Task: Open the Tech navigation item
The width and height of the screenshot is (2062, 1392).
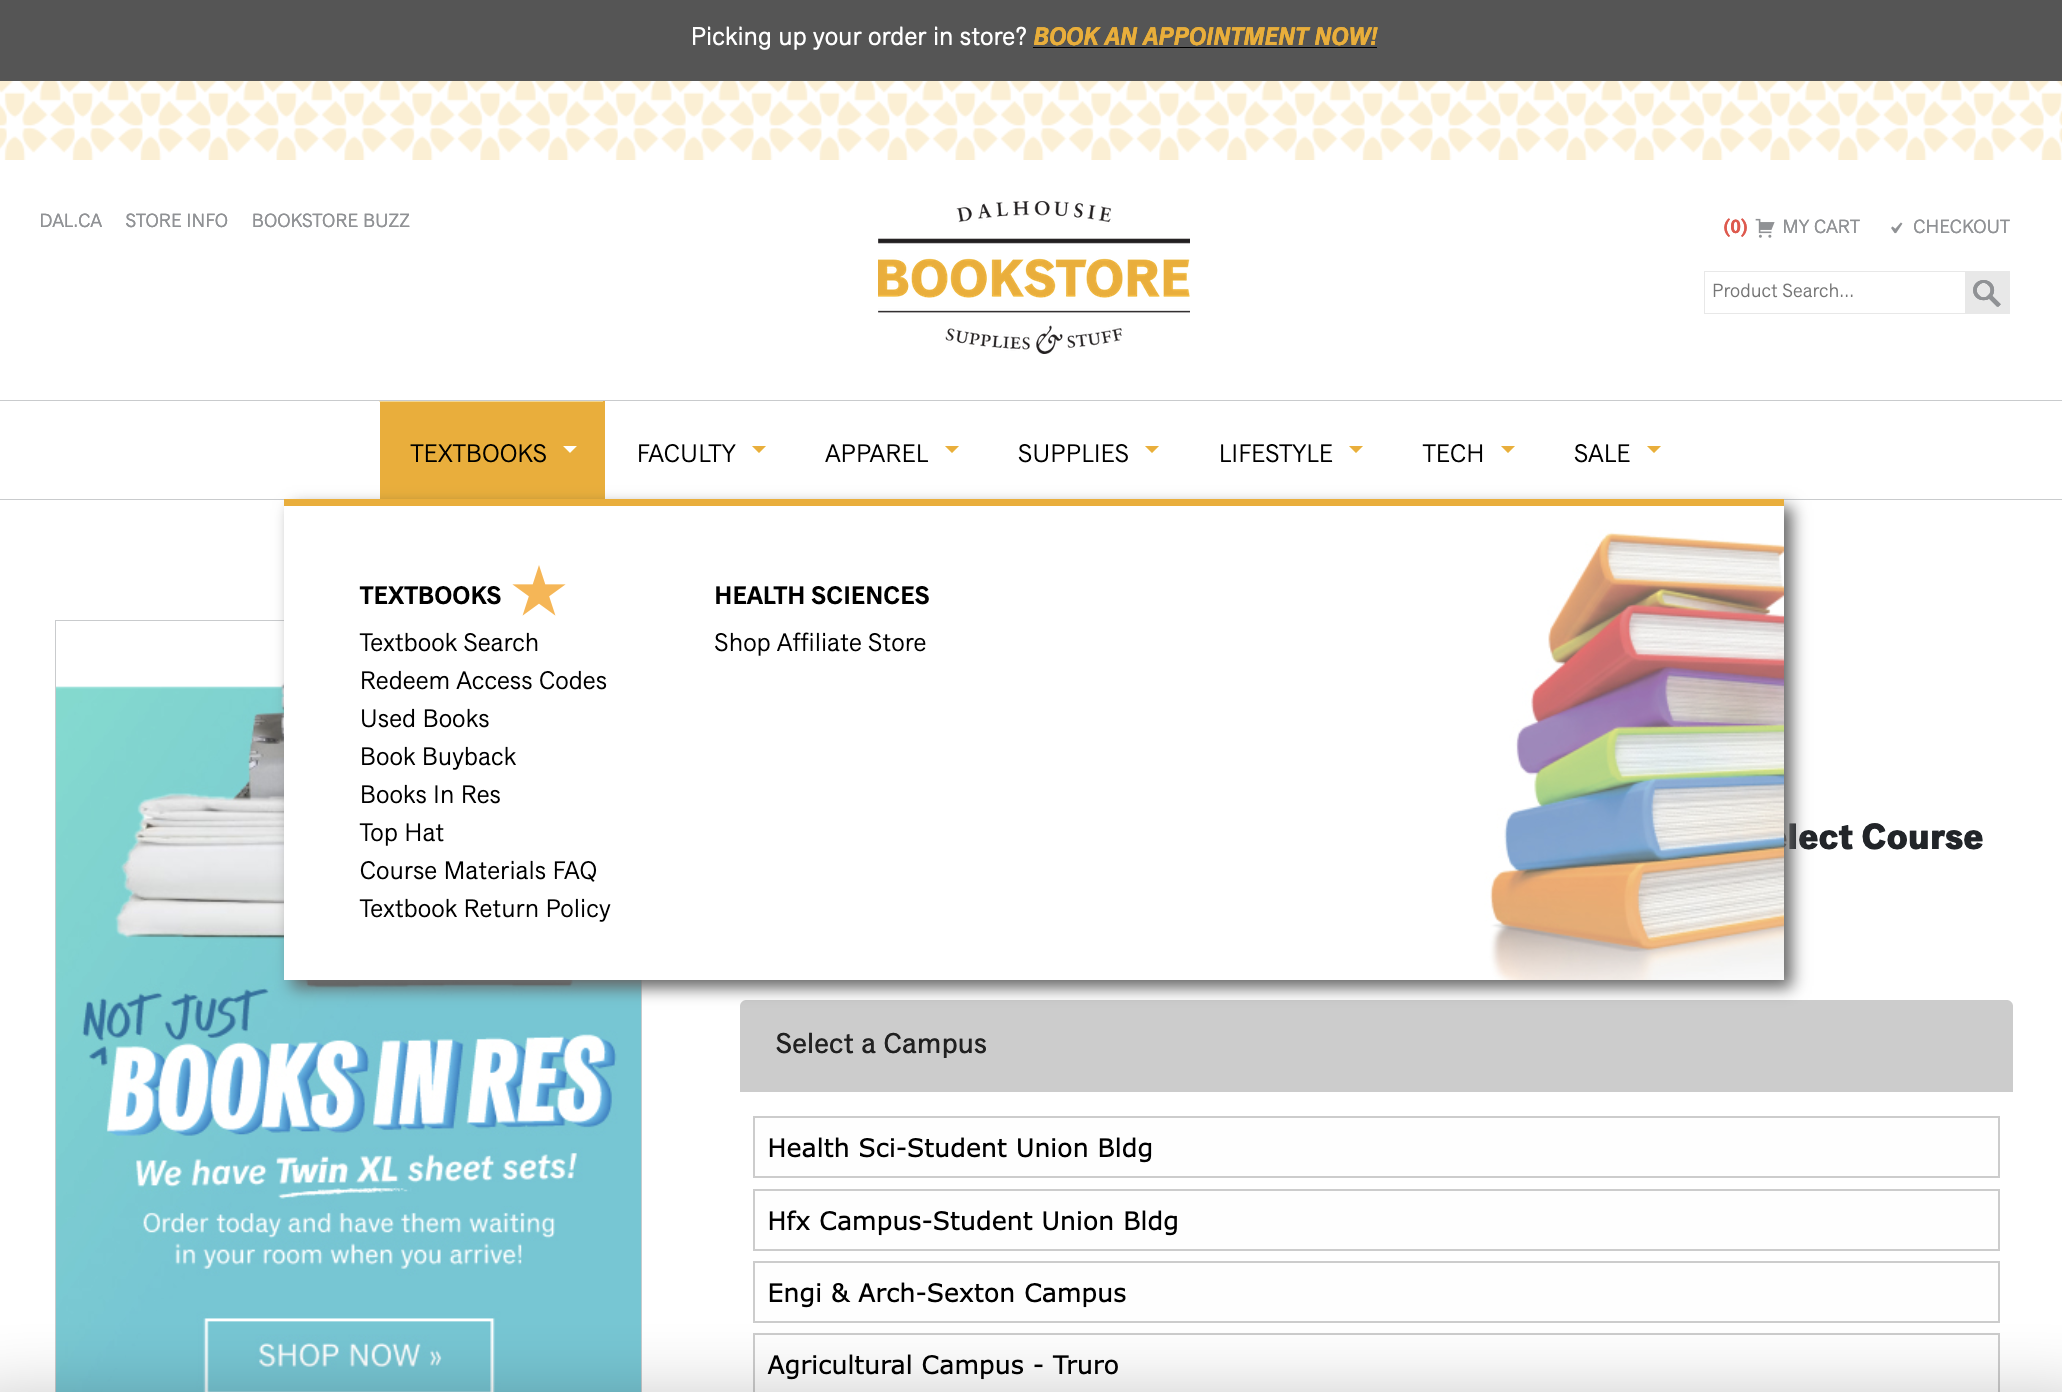Action: [x=1453, y=453]
